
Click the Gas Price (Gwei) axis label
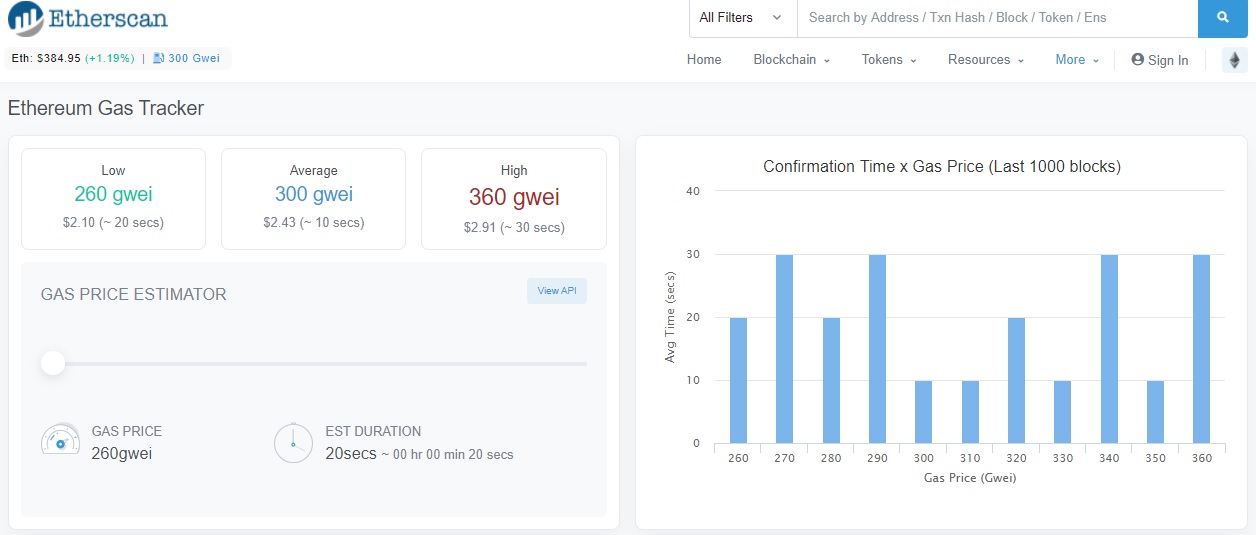(x=970, y=477)
